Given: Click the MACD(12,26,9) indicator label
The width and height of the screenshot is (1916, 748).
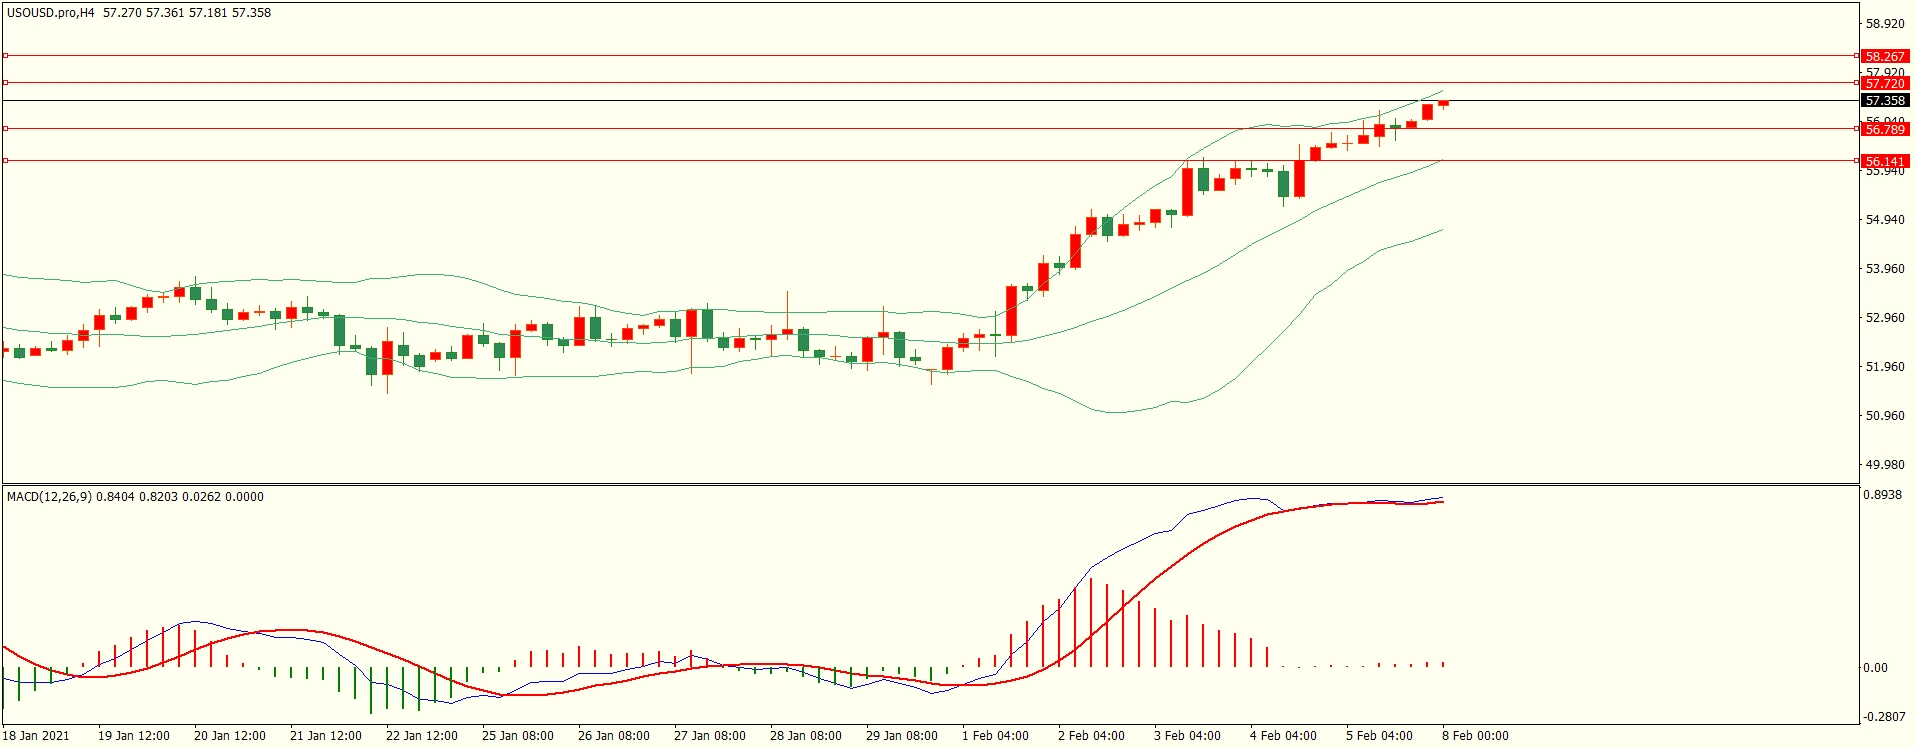Looking at the screenshot, I should pos(50,497).
